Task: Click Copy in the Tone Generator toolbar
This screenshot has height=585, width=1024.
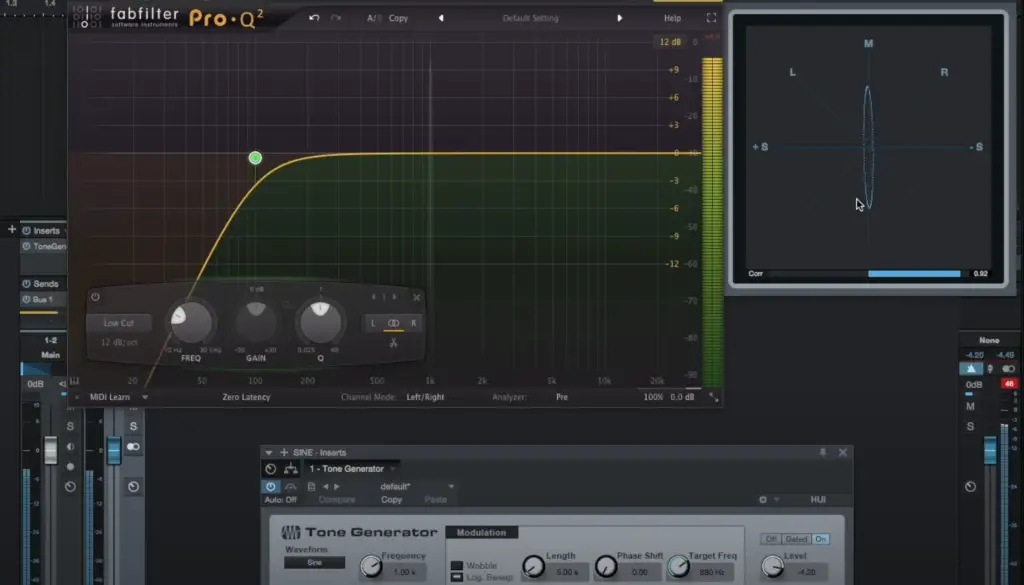Action: pos(391,499)
